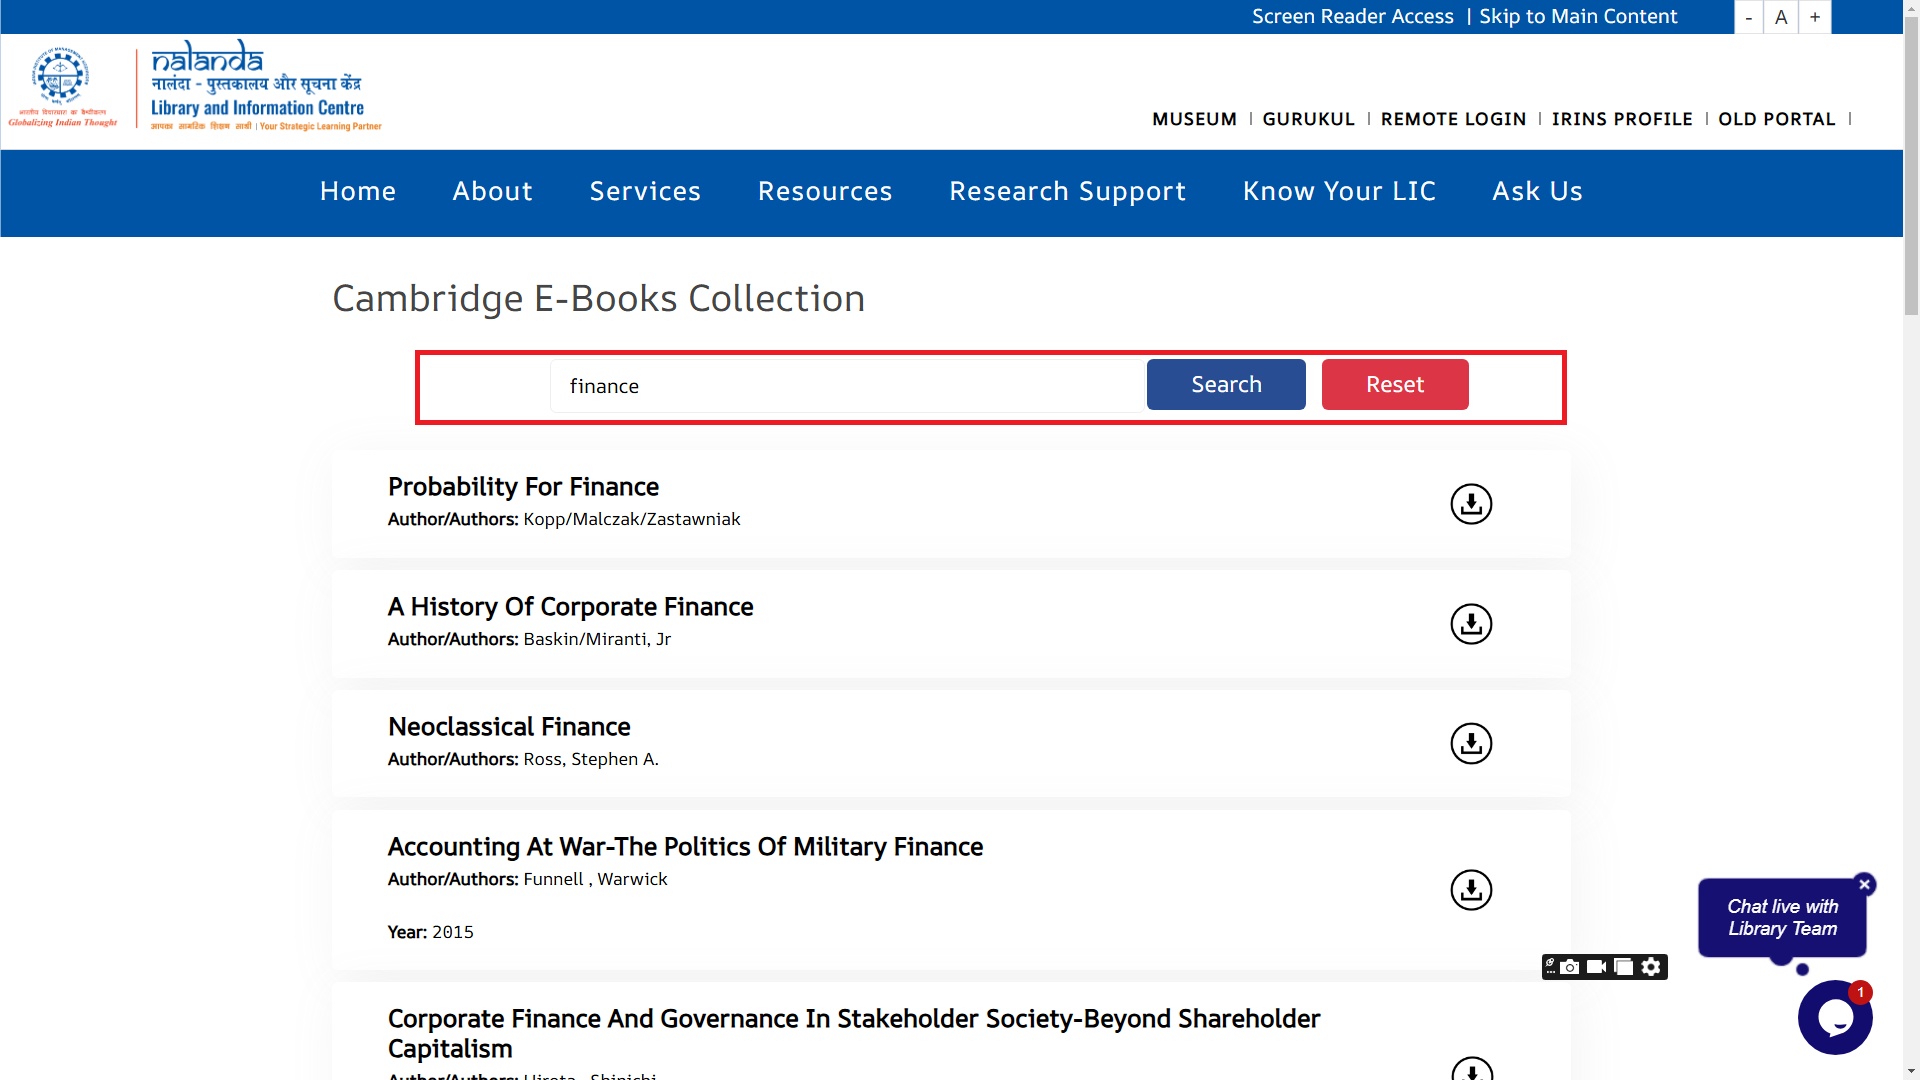Screen dimensions: 1920x1080
Task: Download Accounting At War ebook
Action: coord(1471,890)
